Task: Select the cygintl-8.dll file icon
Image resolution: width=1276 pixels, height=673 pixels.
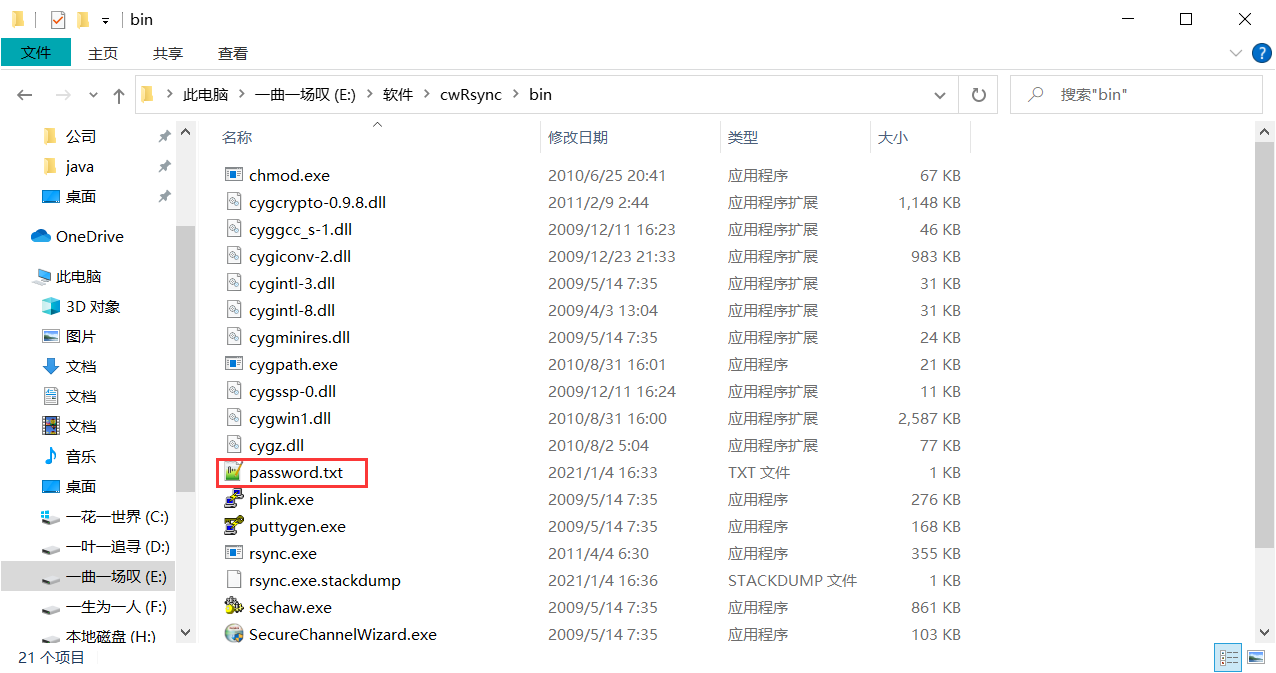Action: point(233,310)
